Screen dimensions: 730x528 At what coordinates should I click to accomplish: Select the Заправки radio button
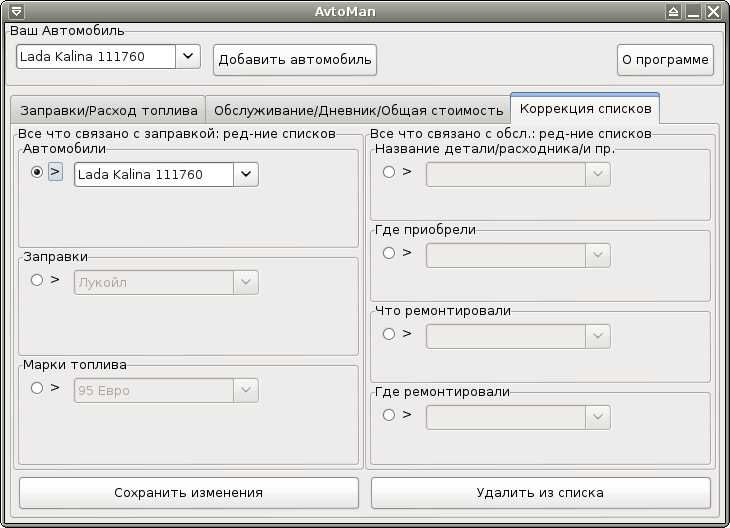[x=37, y=280]
